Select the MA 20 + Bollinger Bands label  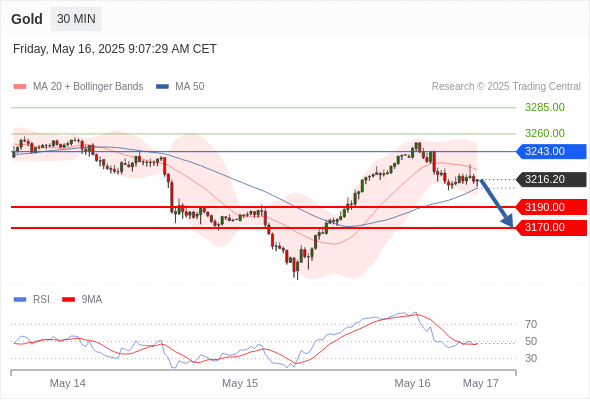click(88, 87)
